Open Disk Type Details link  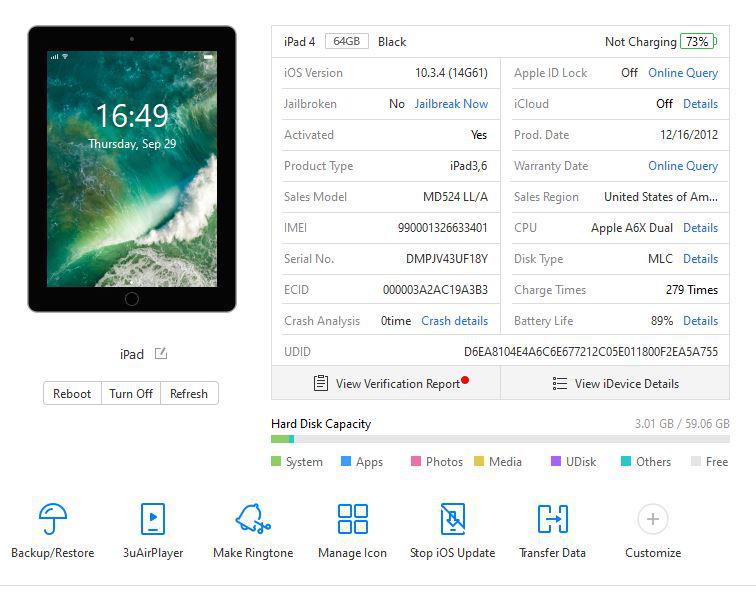click(x=701, y=259)
